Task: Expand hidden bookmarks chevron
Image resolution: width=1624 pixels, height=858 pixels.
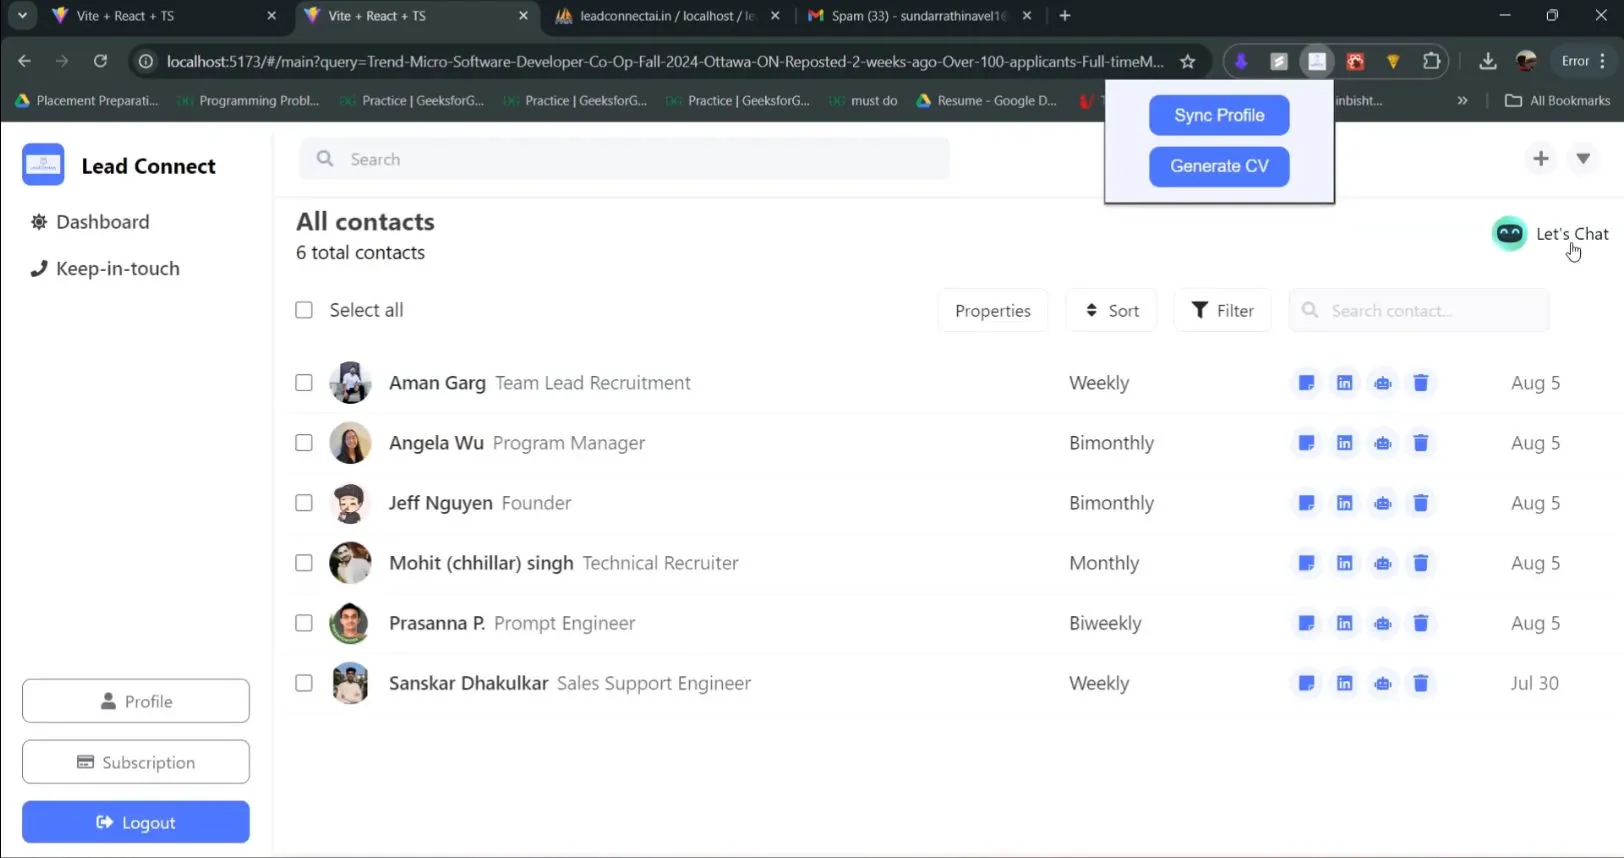Action: pos(1462,100)
